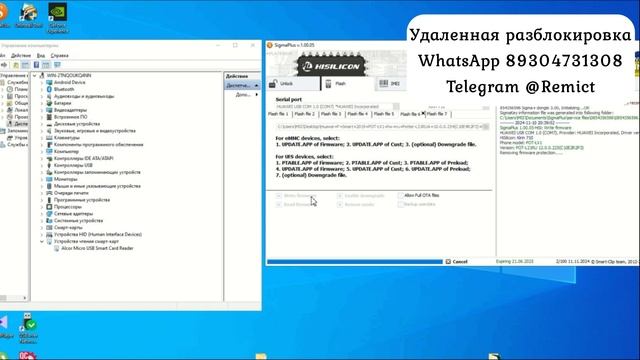This screenshot has width=640, height=360.
Task: Open the Справка menu
Action: coord(60,56)
